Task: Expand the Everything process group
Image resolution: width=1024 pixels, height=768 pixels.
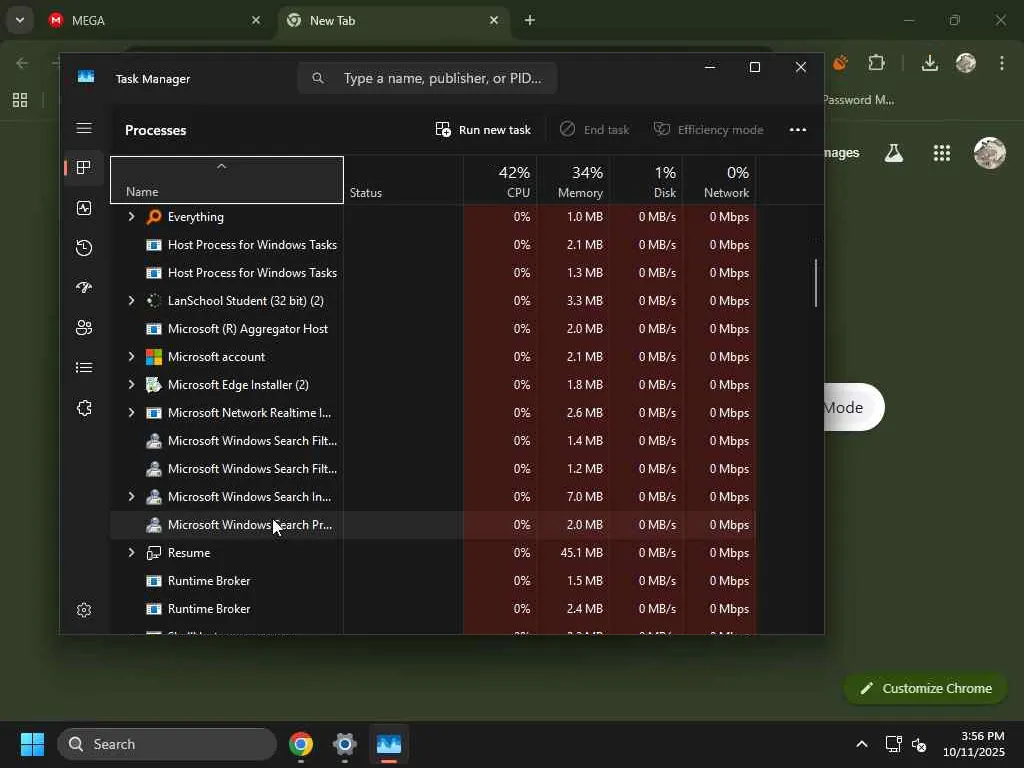Action: (x=131, y=217)
